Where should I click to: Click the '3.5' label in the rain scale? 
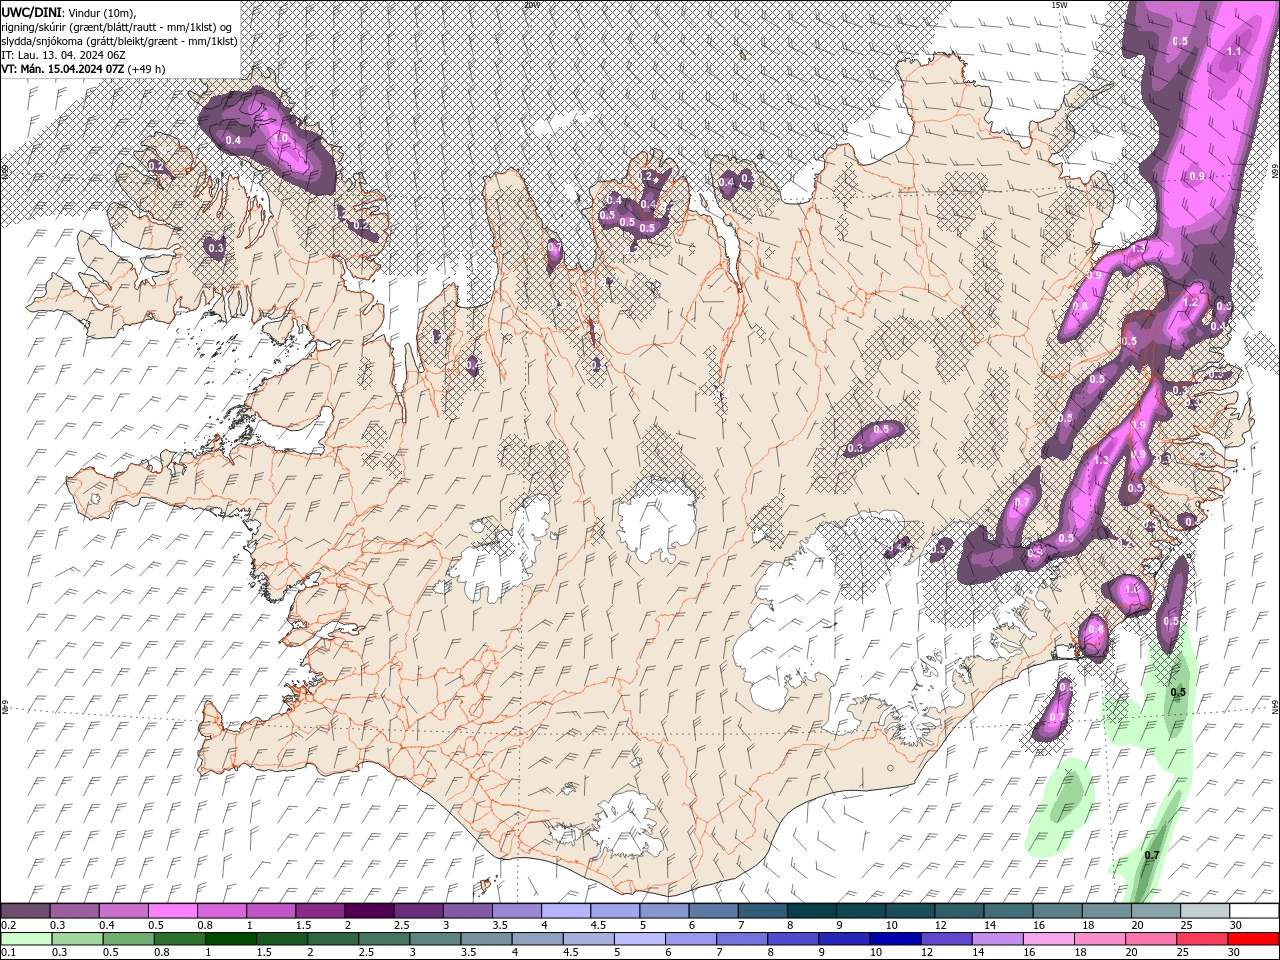pos(466,954)
